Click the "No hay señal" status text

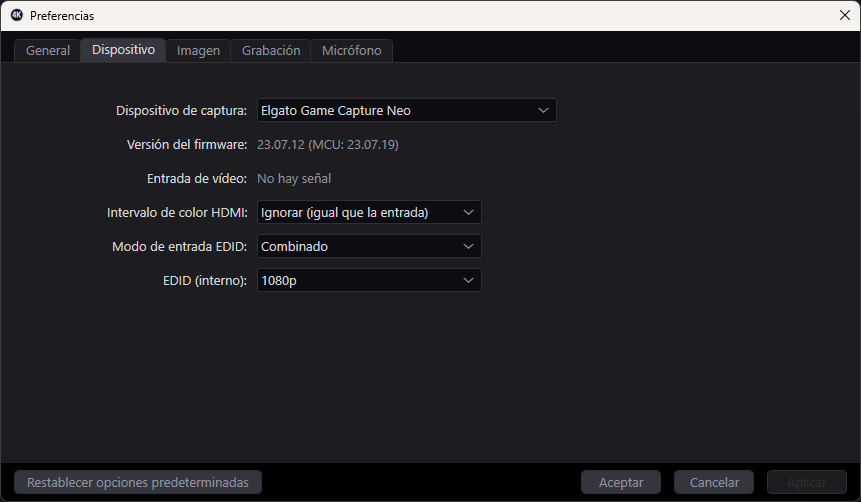(294, 179)
